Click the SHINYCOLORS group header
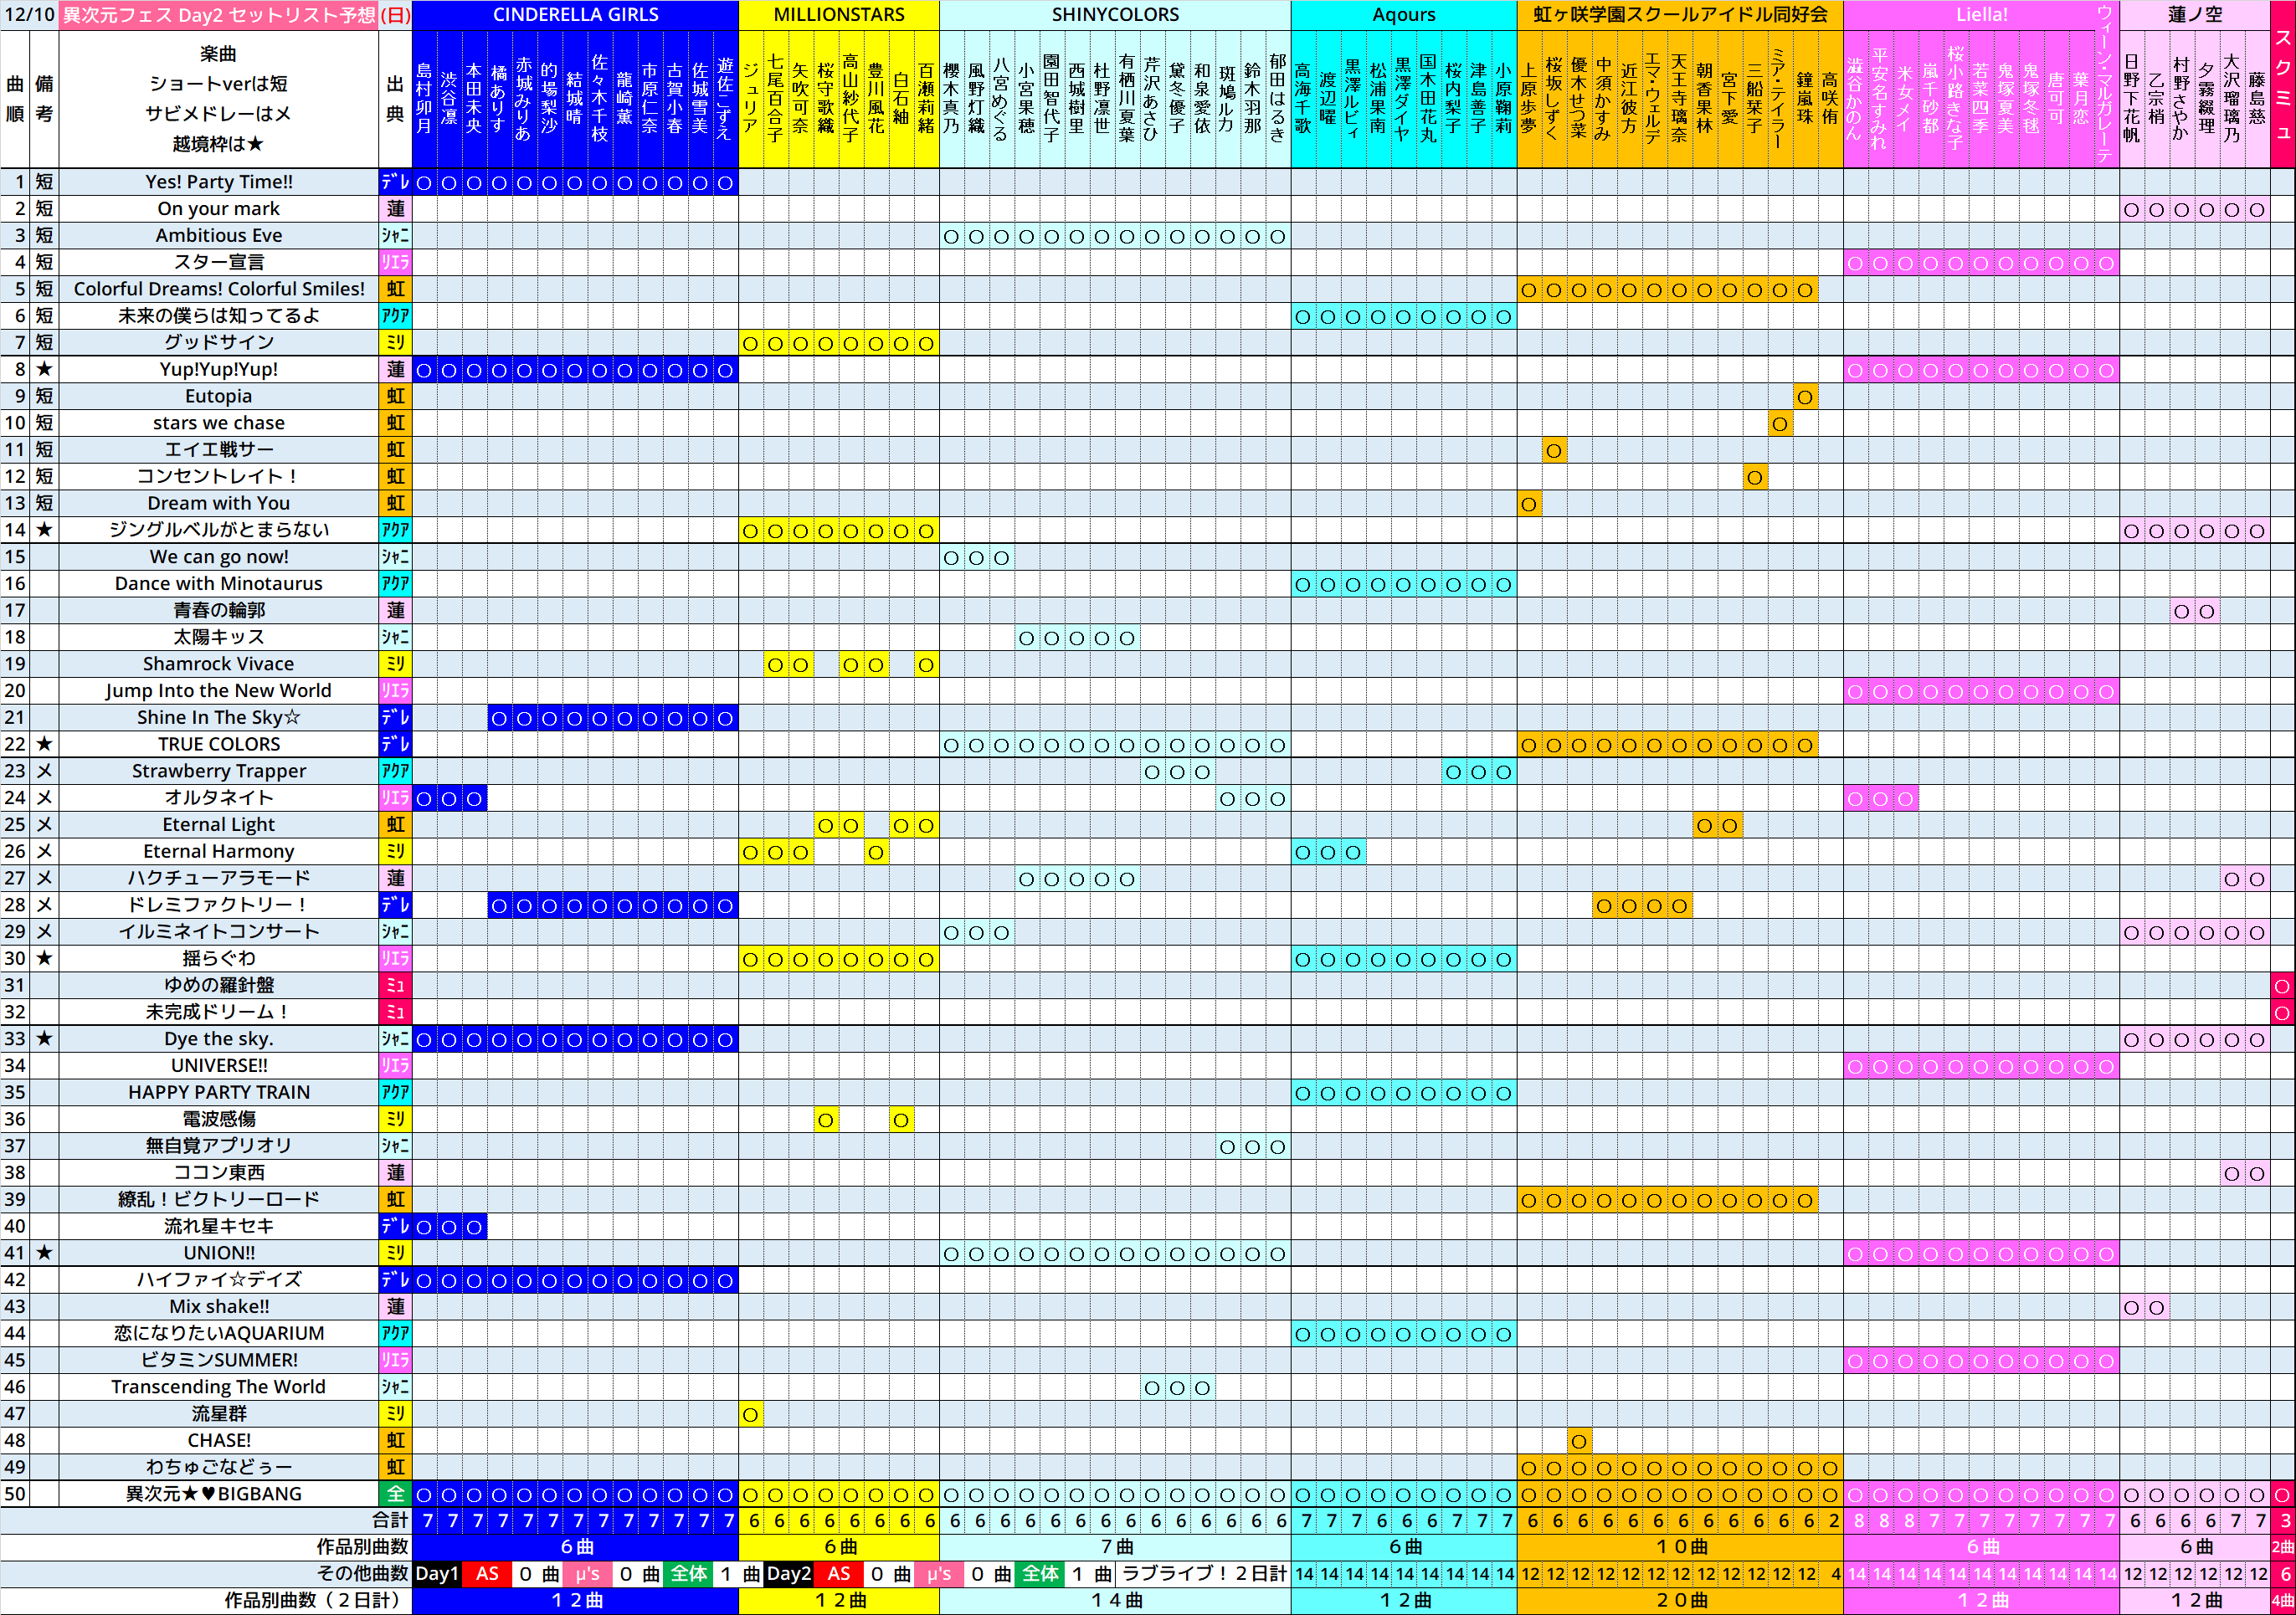 pyautogui.click(x=1115, y=15)
